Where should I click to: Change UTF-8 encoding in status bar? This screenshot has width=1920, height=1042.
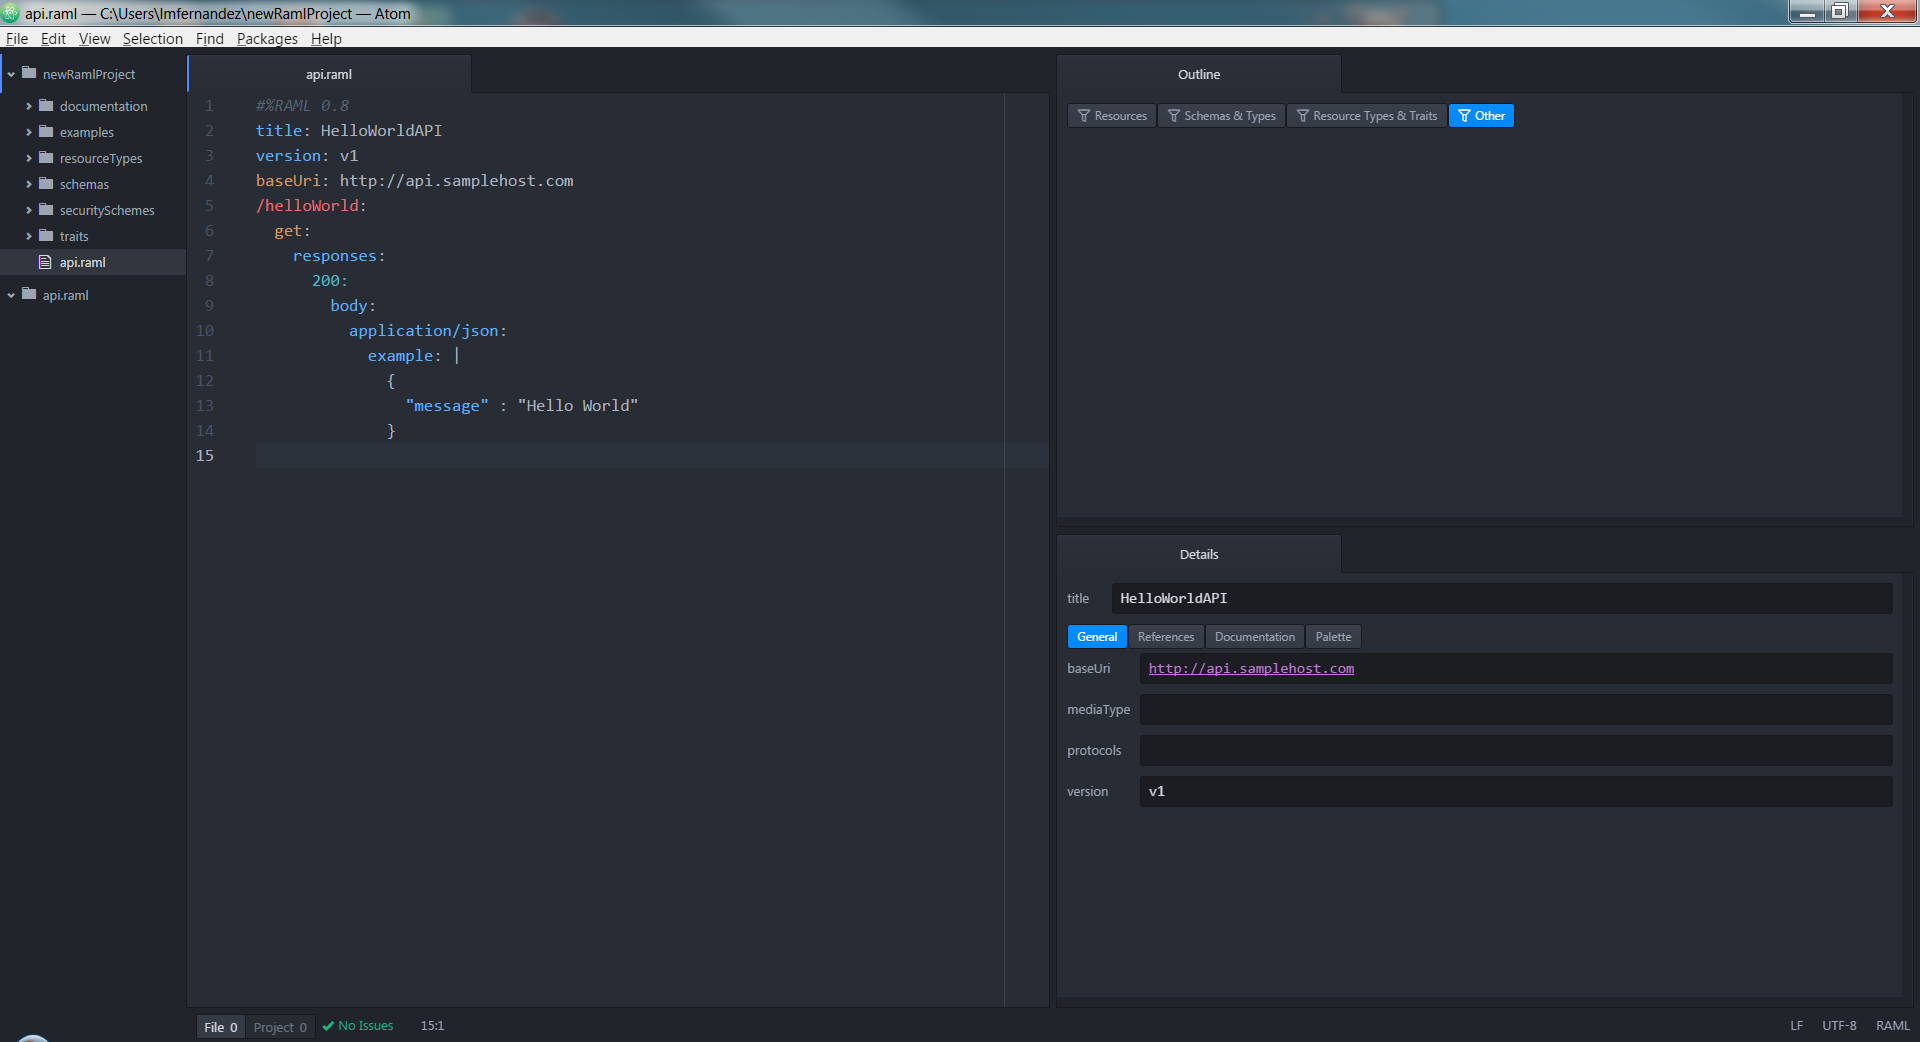[1839, 1026]
